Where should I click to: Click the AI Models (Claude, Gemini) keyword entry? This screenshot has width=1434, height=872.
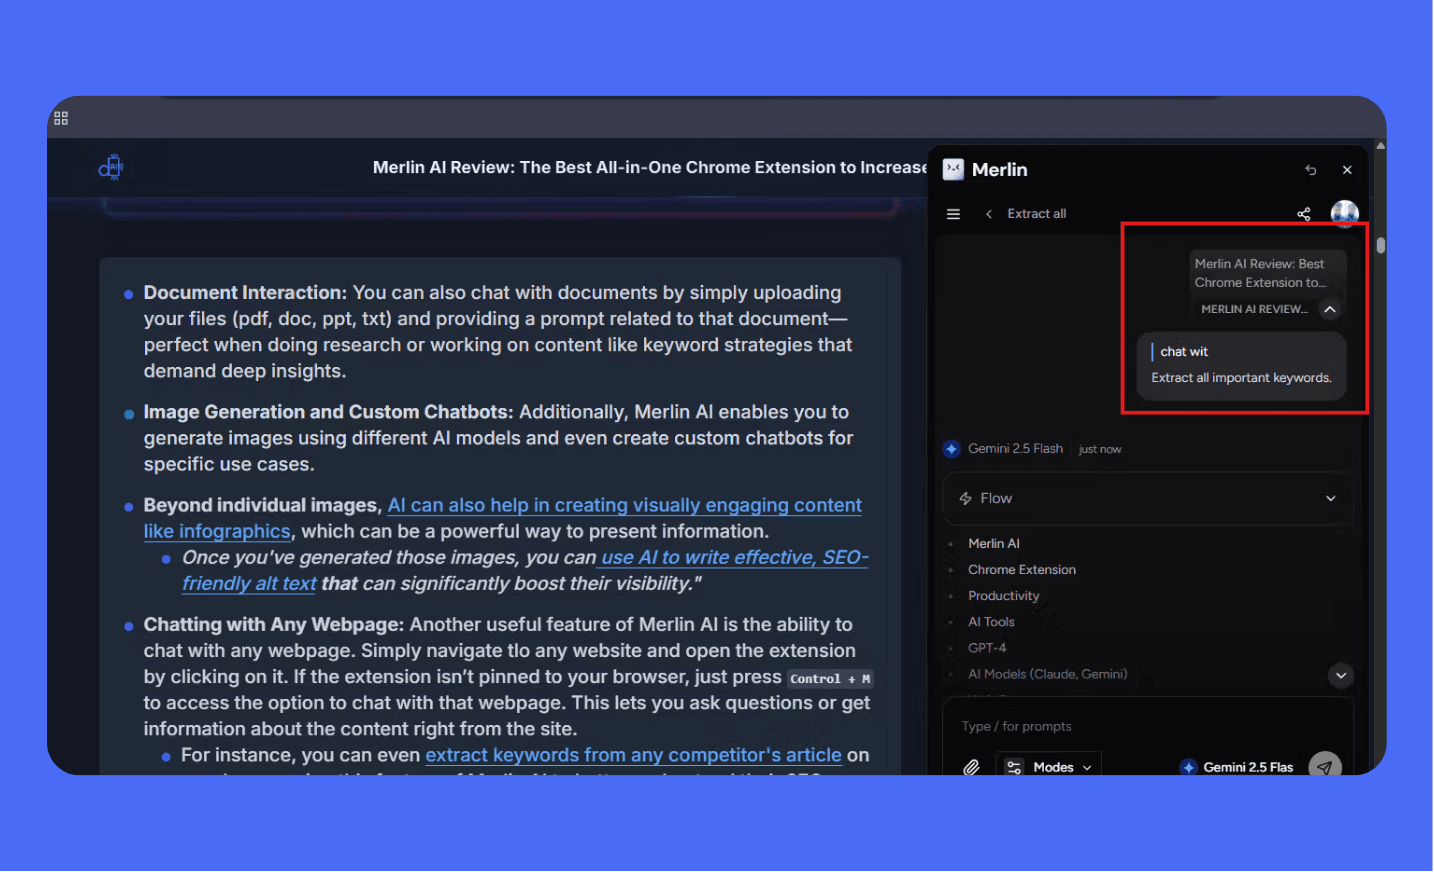pos(1048,674)
